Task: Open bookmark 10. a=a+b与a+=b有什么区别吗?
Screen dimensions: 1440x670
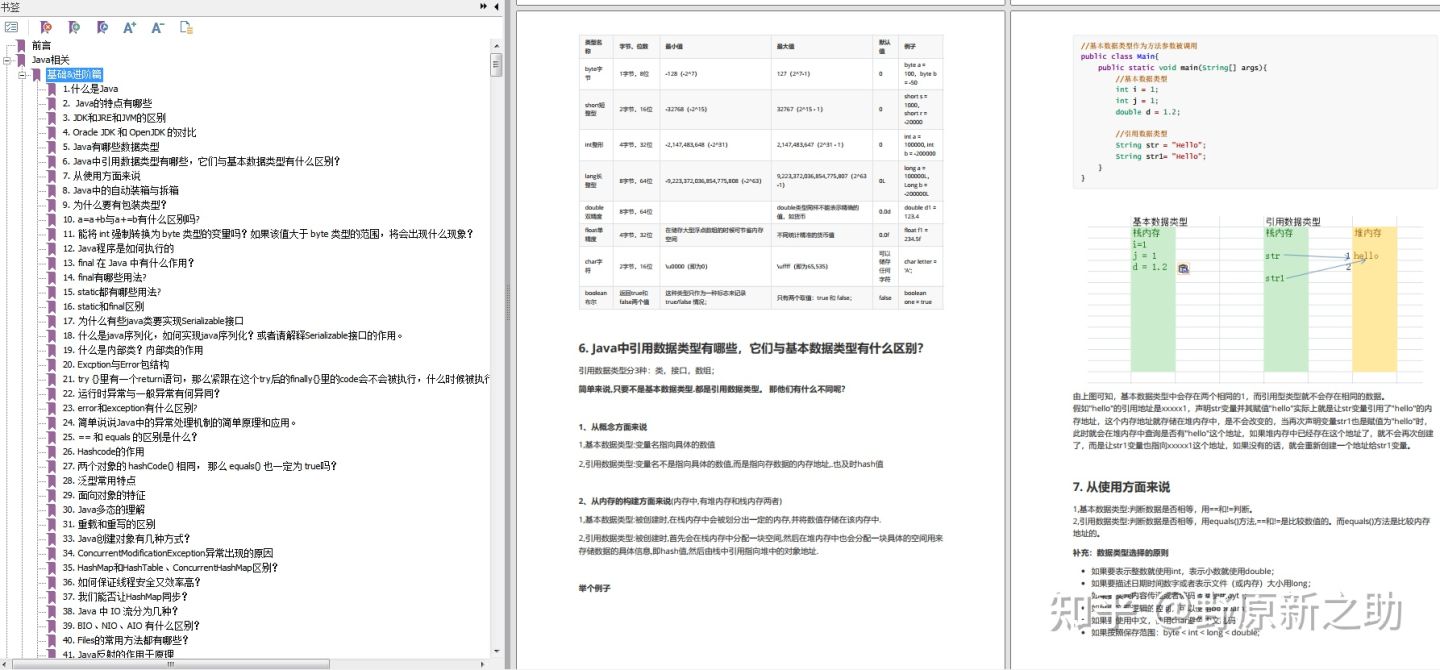Action: tap(130, 219)
